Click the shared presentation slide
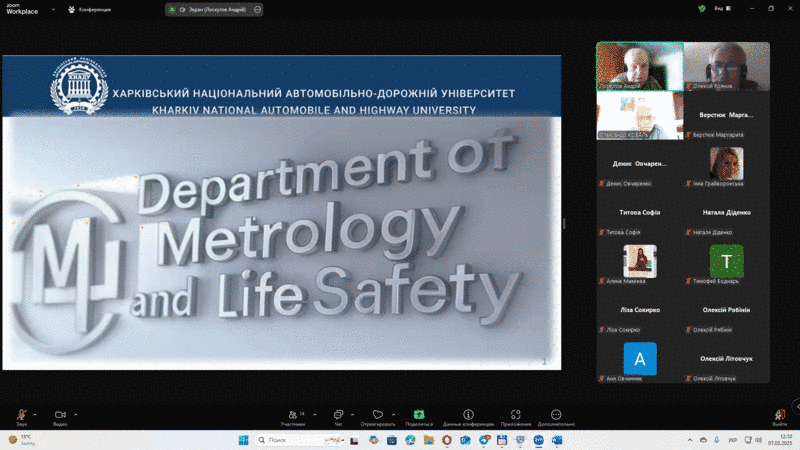 pos(282,212)
